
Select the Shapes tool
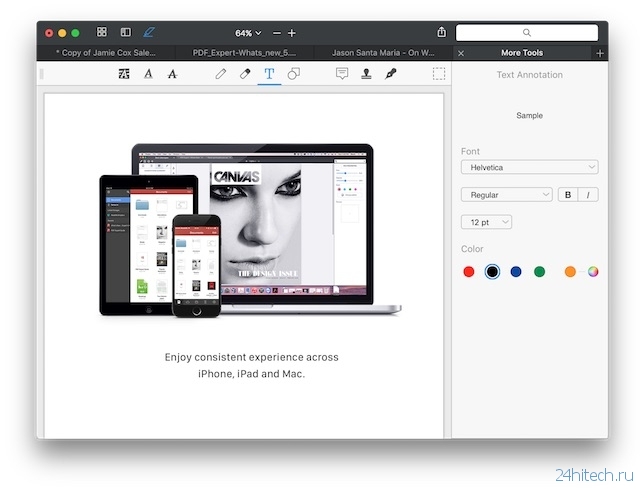point(294,74)
